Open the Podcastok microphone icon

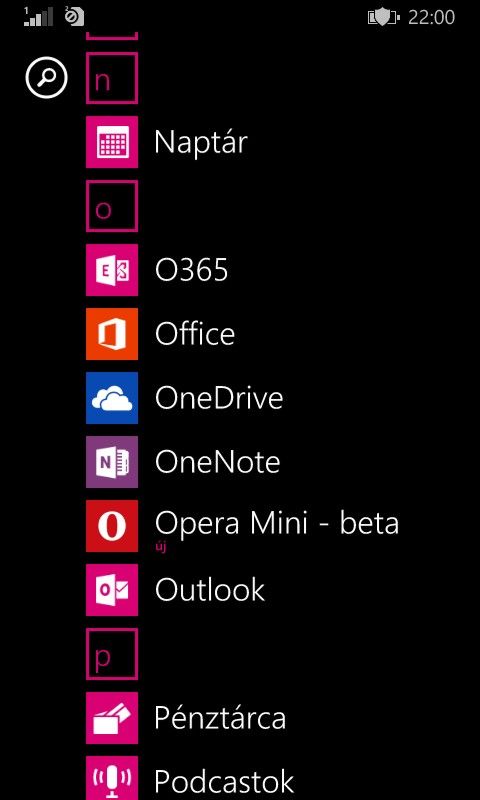112,778
